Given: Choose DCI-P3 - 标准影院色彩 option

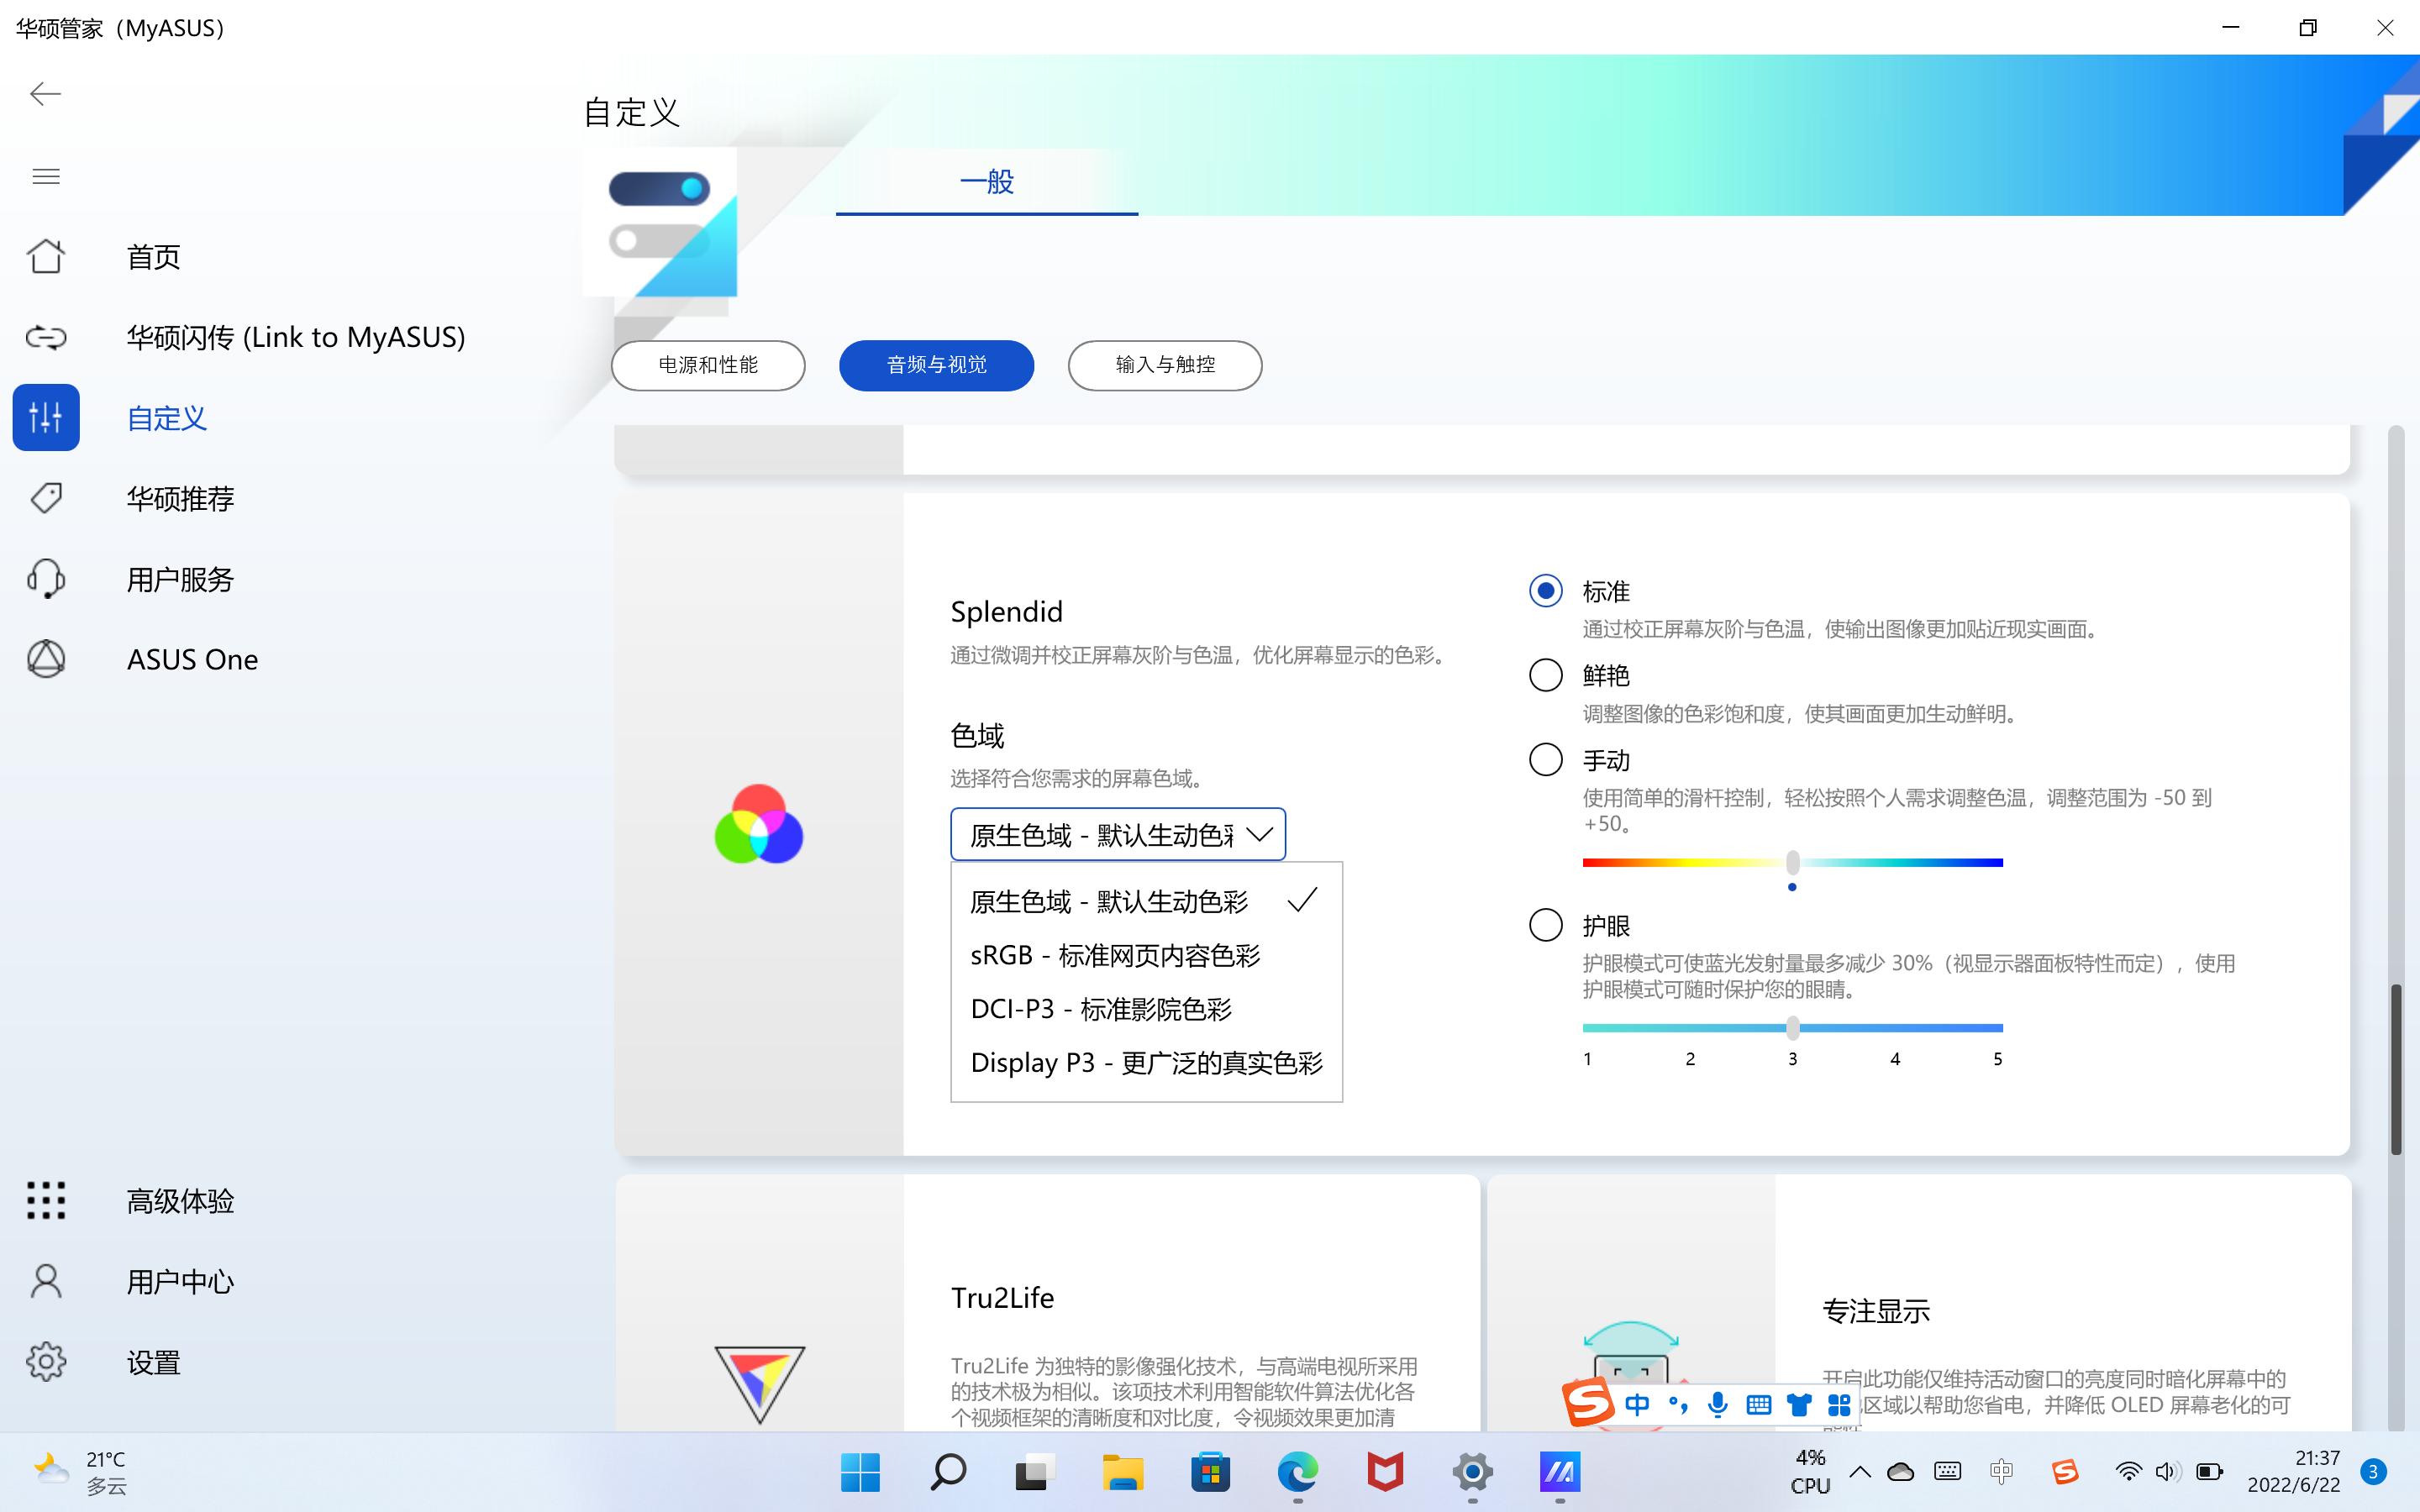Looking at the screenshot, I should click(x=1146, y=1009).
